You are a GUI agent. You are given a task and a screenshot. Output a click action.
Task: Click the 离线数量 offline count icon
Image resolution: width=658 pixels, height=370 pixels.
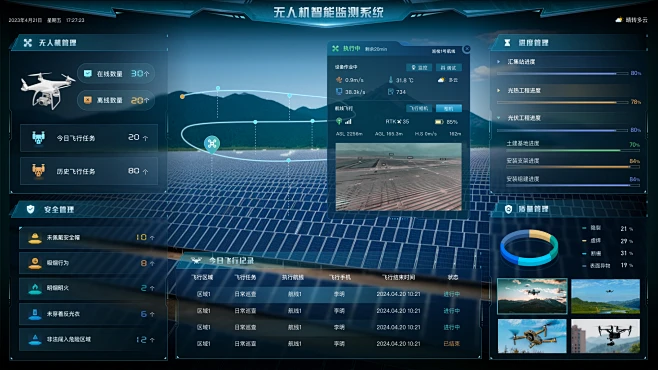[87, 100]
